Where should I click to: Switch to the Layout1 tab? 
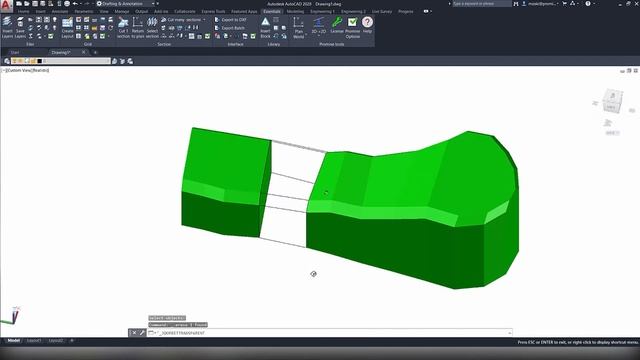[x=34, y=340]
